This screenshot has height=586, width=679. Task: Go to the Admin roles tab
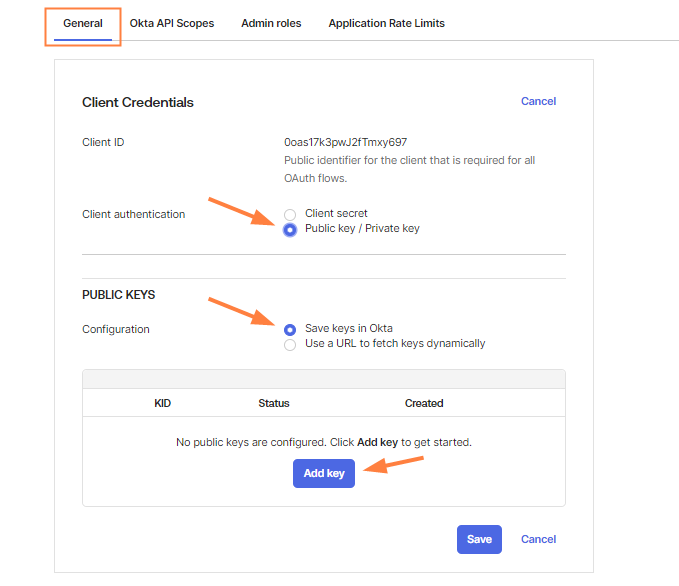point(271,23)
